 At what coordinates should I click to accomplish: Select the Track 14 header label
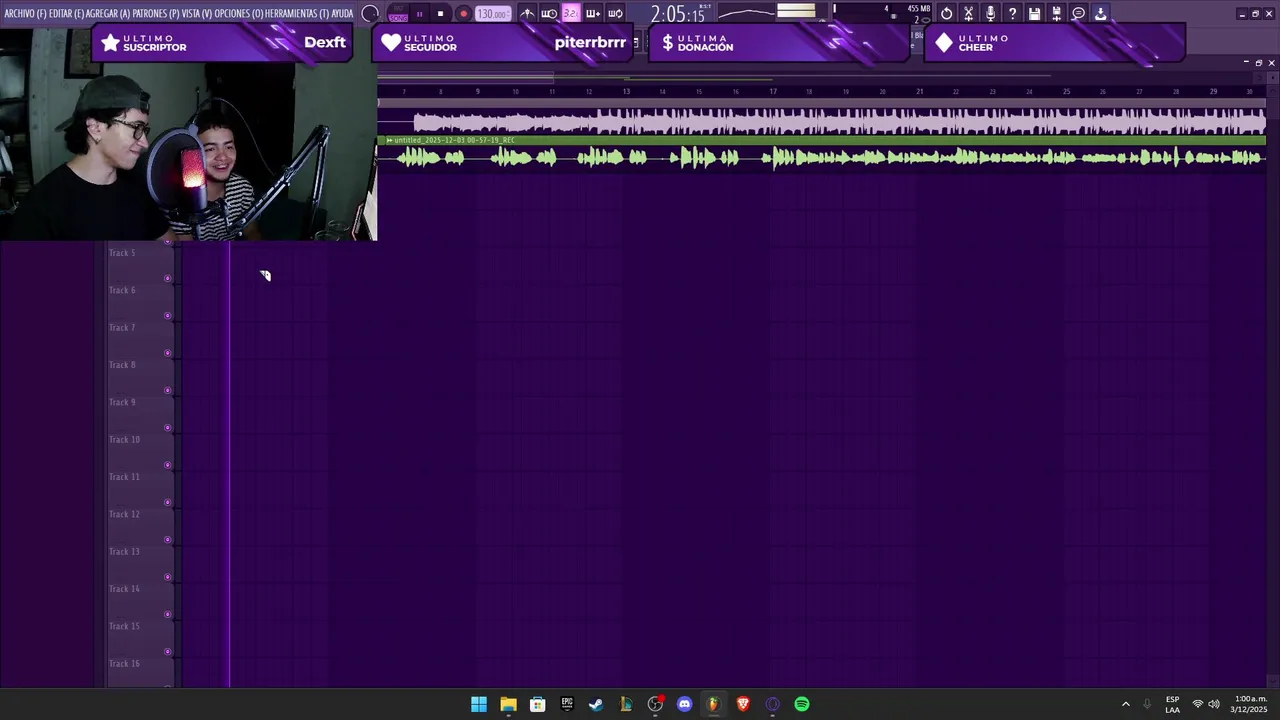124,589
